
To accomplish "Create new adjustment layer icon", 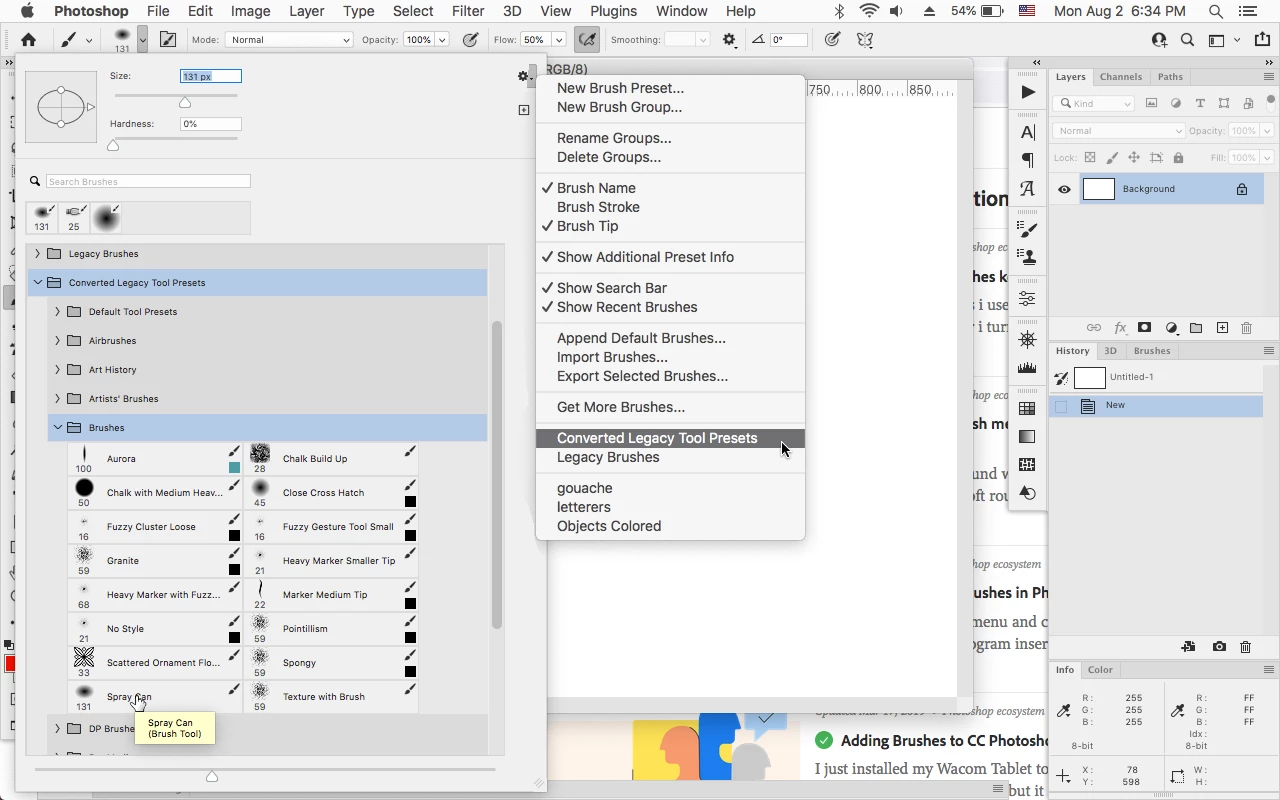I will 1171,328.
